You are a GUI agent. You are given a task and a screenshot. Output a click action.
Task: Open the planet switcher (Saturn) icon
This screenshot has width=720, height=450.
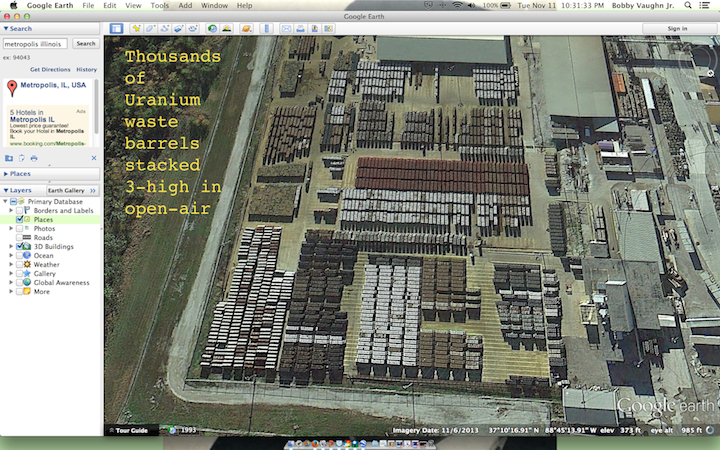pos(247,28)
